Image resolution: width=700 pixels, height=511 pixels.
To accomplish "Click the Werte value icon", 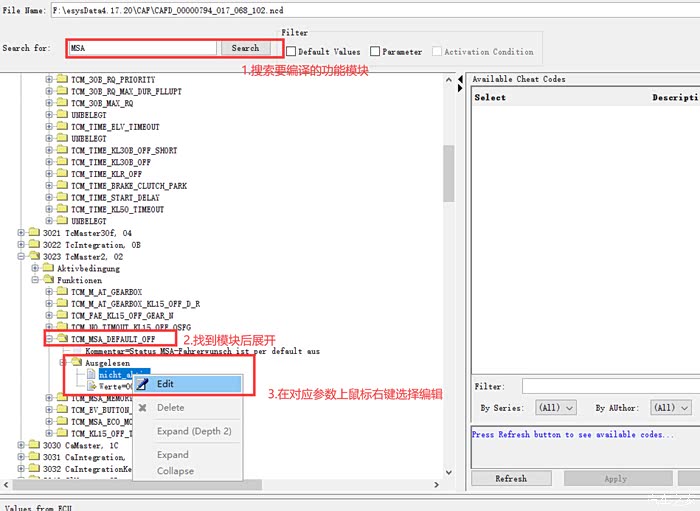I will 92,386.
